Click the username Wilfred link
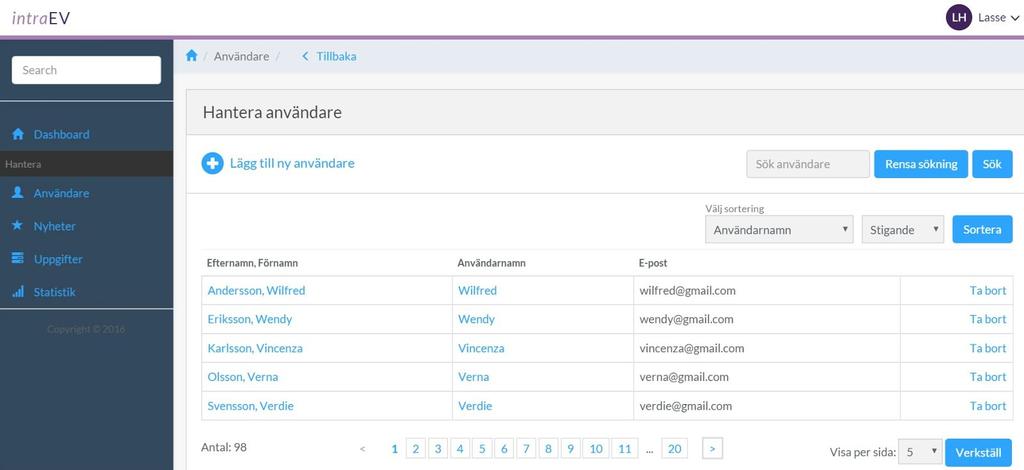Viewport: 1024px width, 470px height. [477, 290]
